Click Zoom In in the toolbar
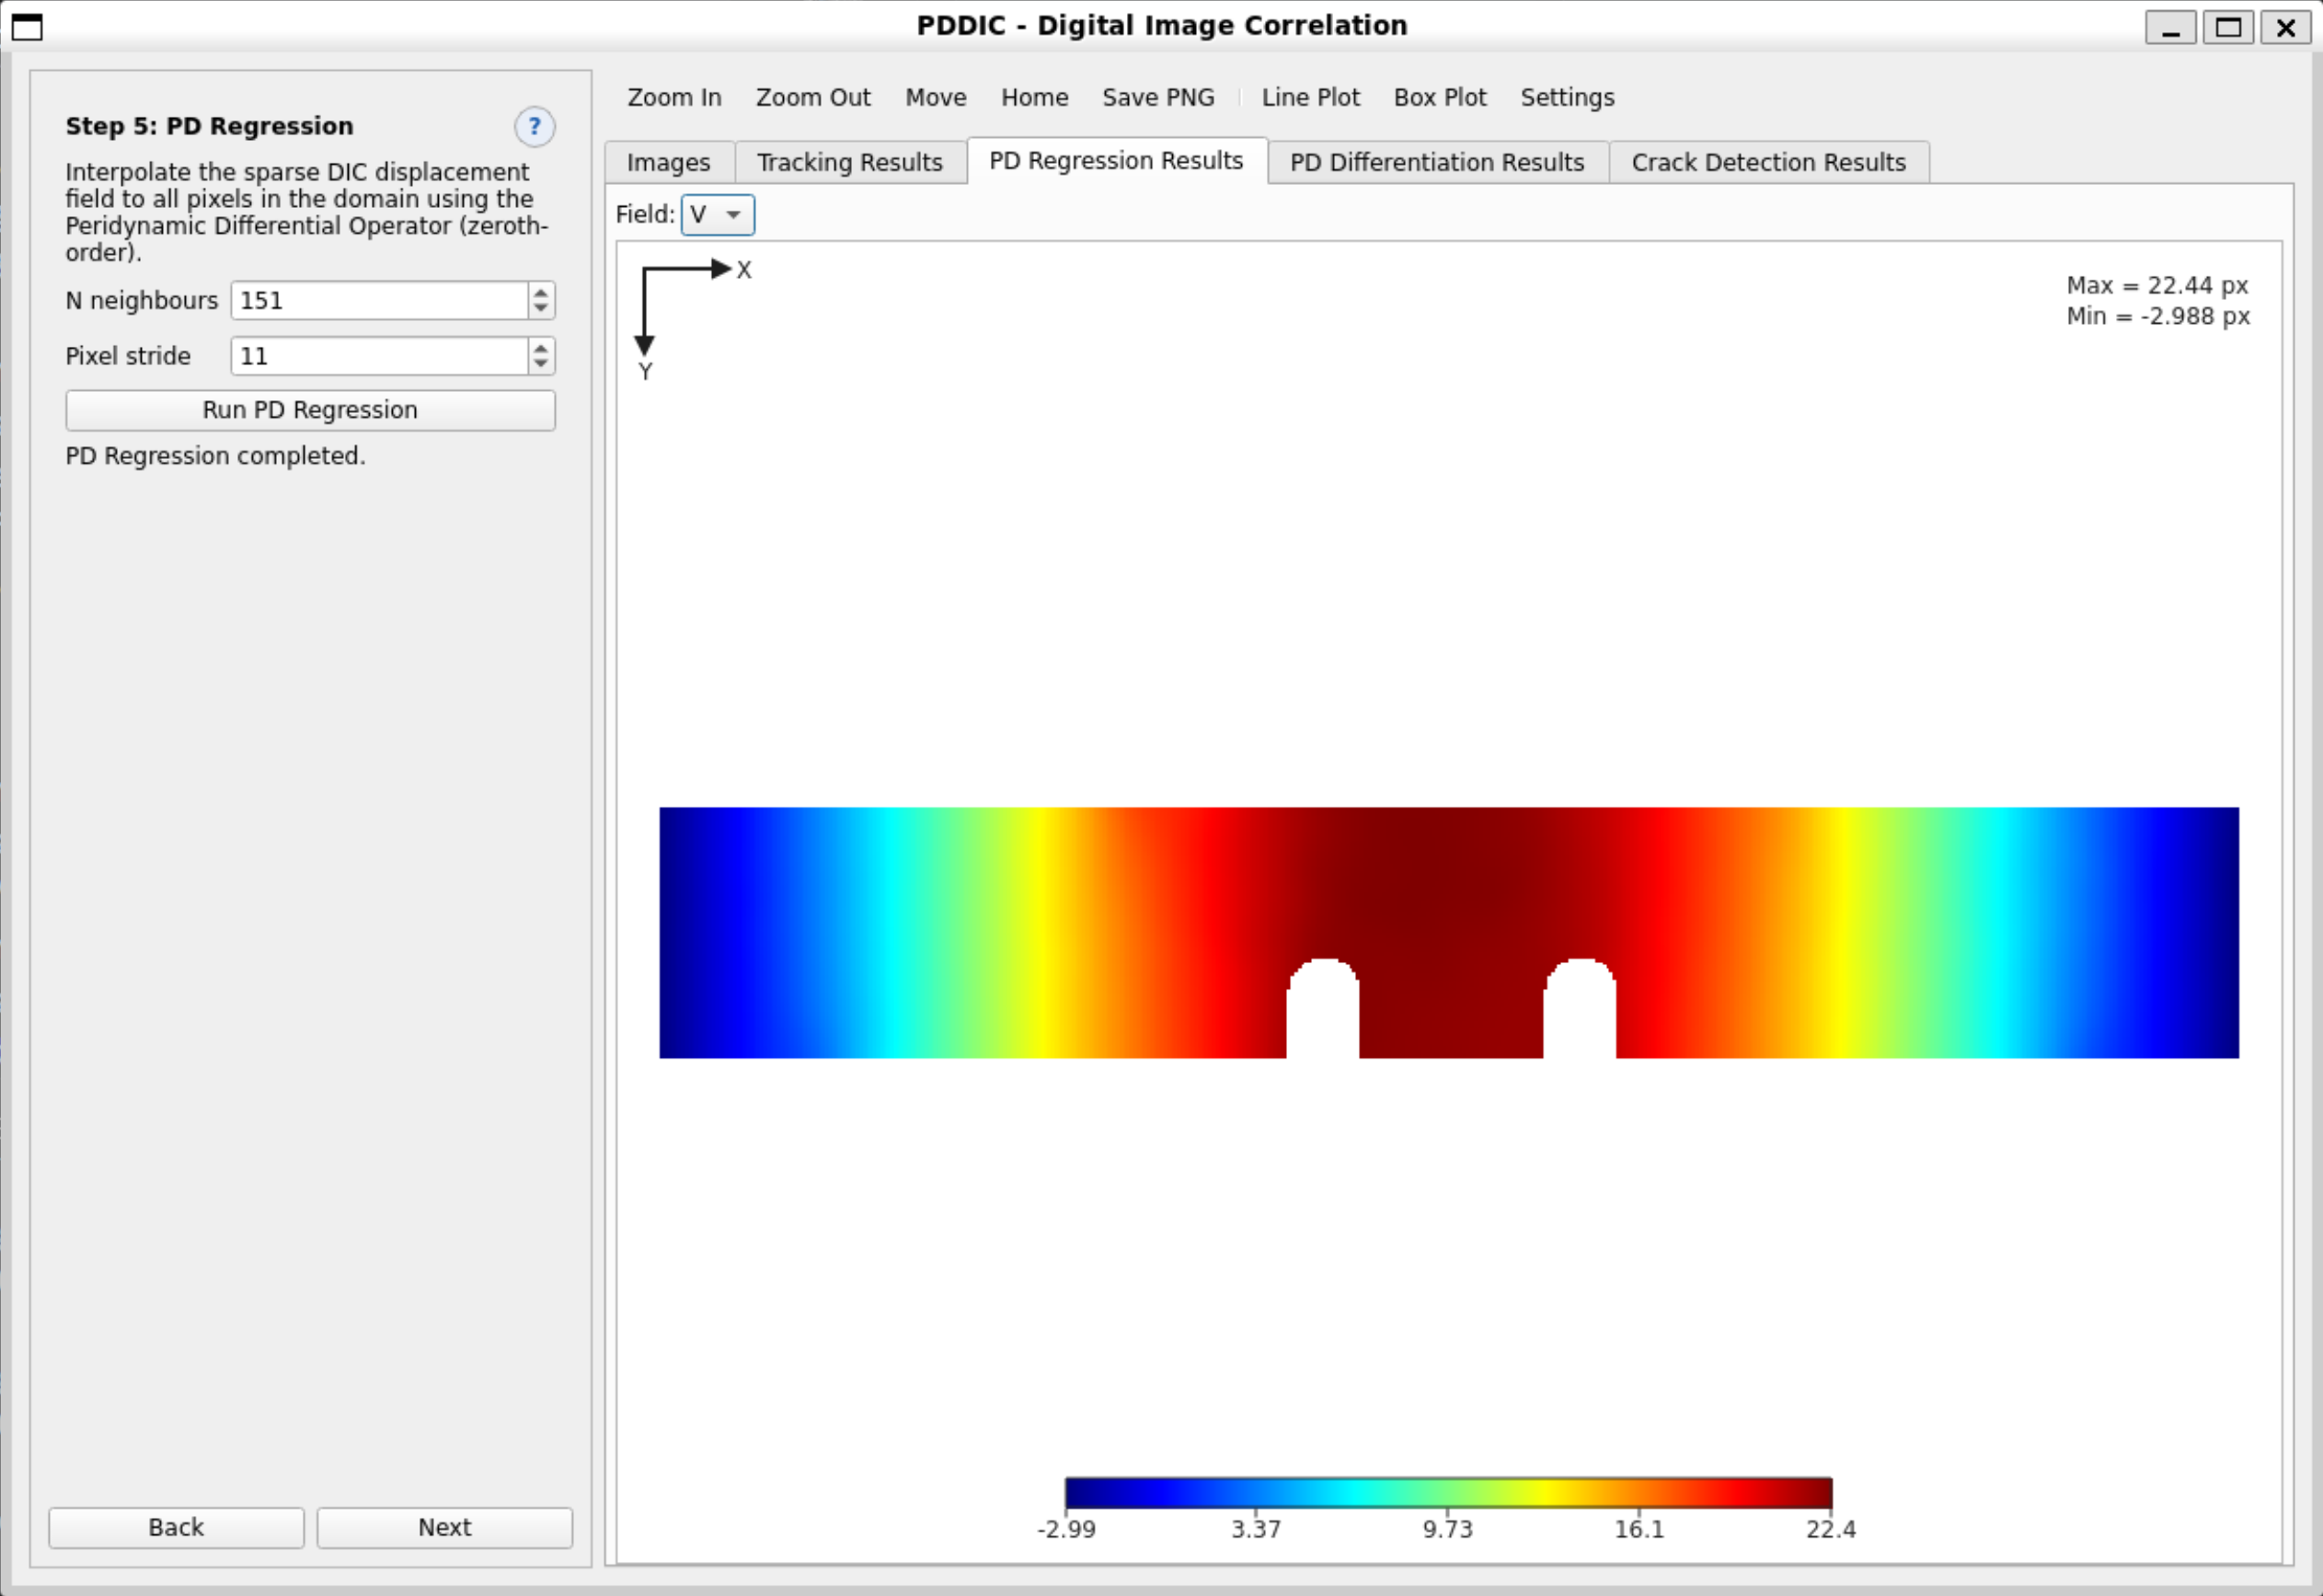Image resolution: width=2323 pixels, height=1596 pixels. click(x=674, y=98)
